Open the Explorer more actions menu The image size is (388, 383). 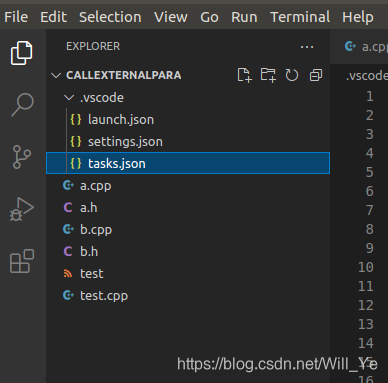tap(307, 47)
